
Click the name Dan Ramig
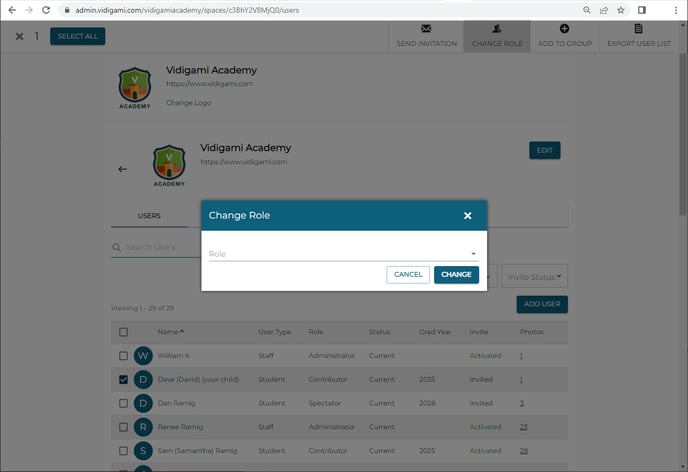(176, 403)
